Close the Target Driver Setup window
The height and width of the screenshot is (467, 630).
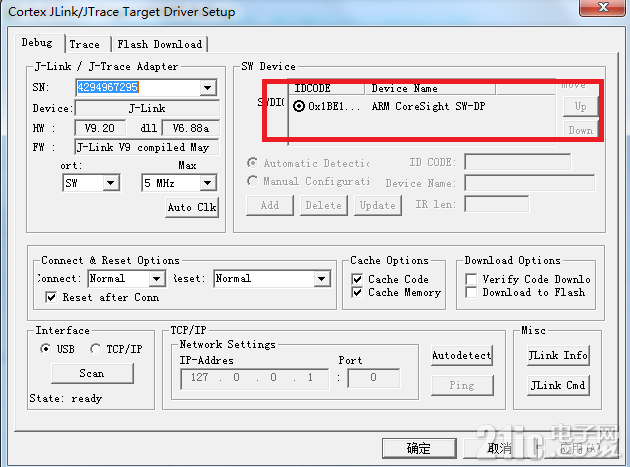602,7
